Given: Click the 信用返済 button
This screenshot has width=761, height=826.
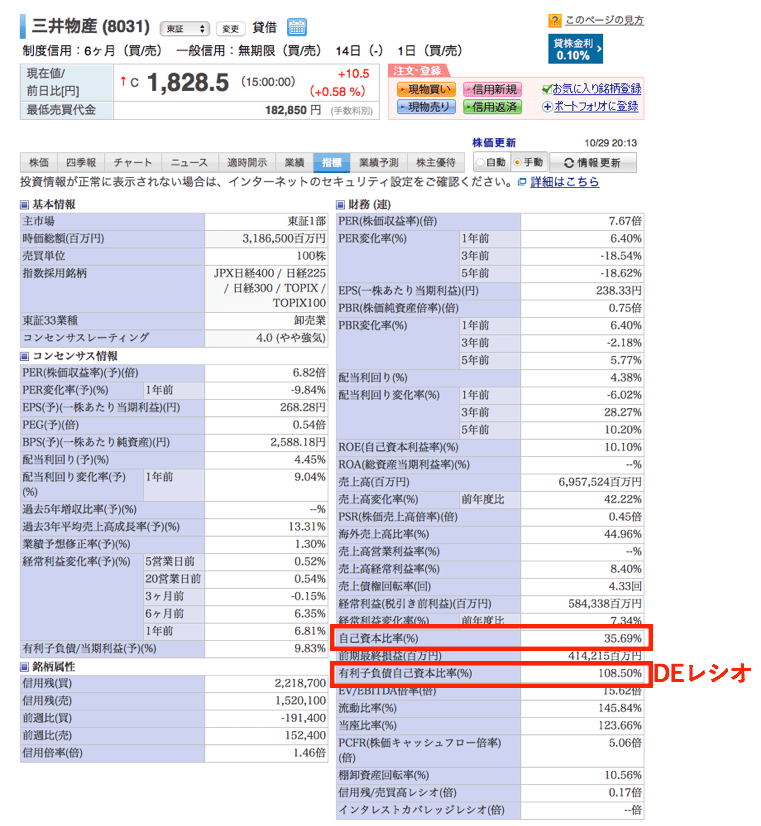Looking at the screenshot, I should (493, 107).
